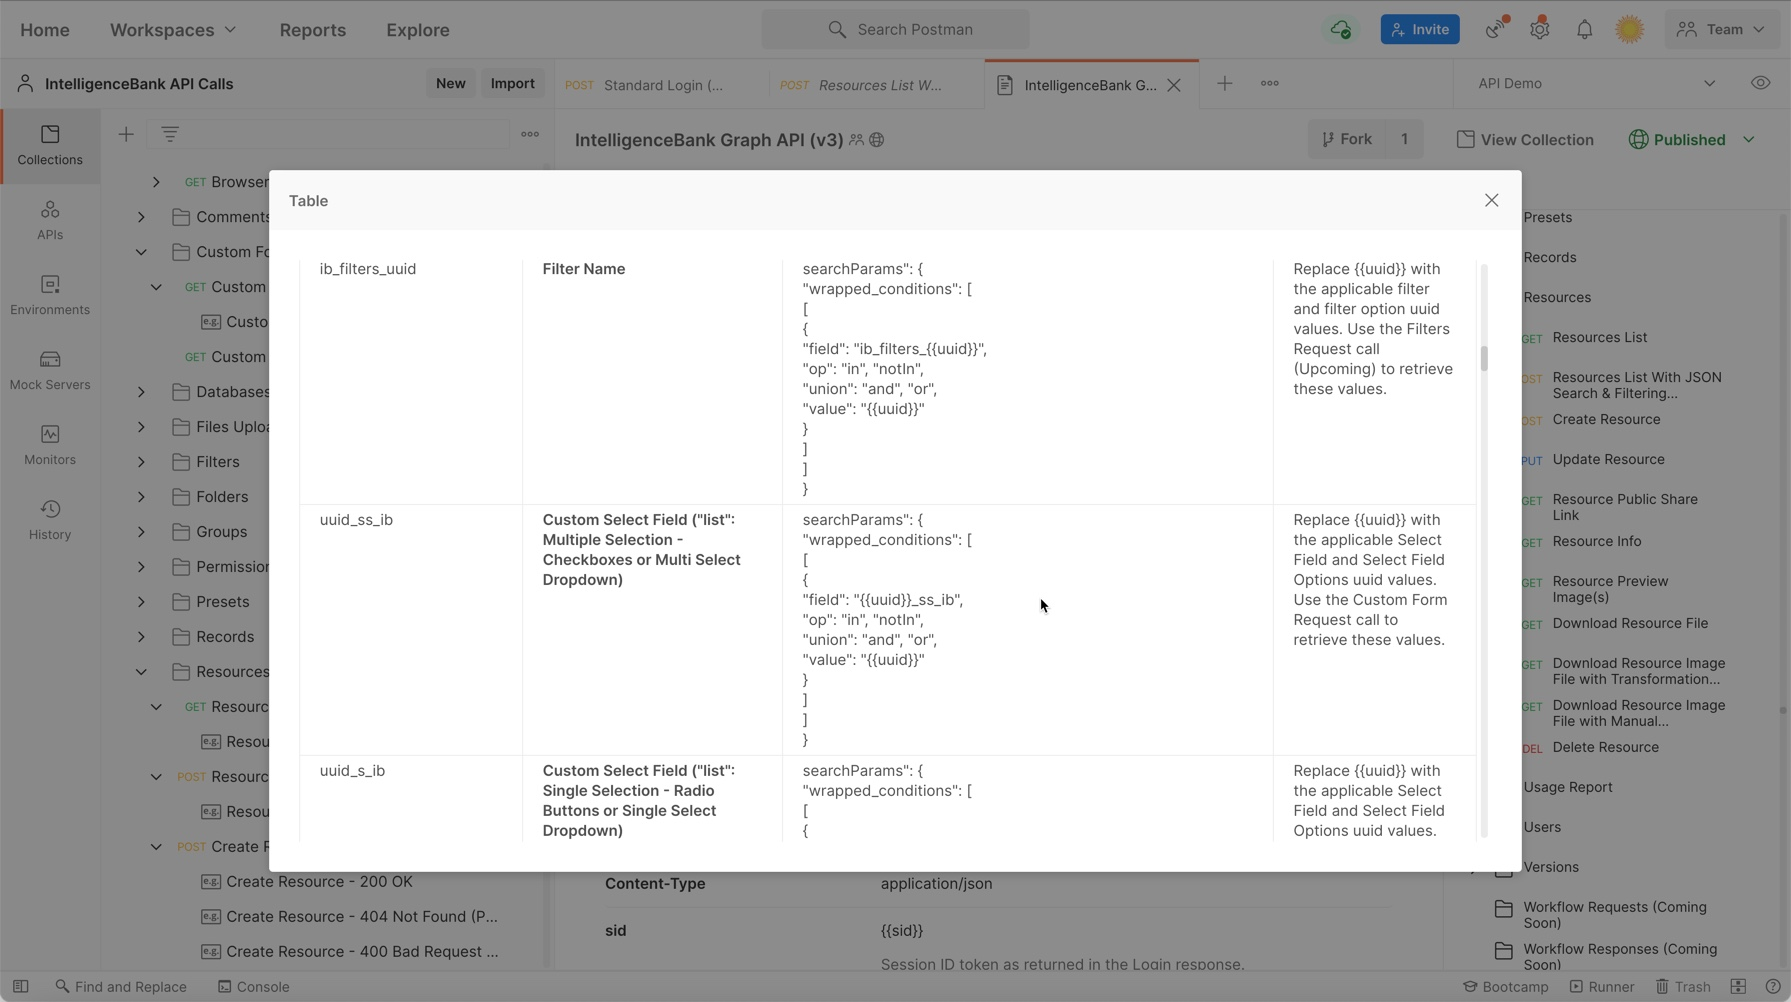The height and width of the screenshot is (1002, 1791).
Task: Click the Search Postman field
Action: click(x=895, y=30)
